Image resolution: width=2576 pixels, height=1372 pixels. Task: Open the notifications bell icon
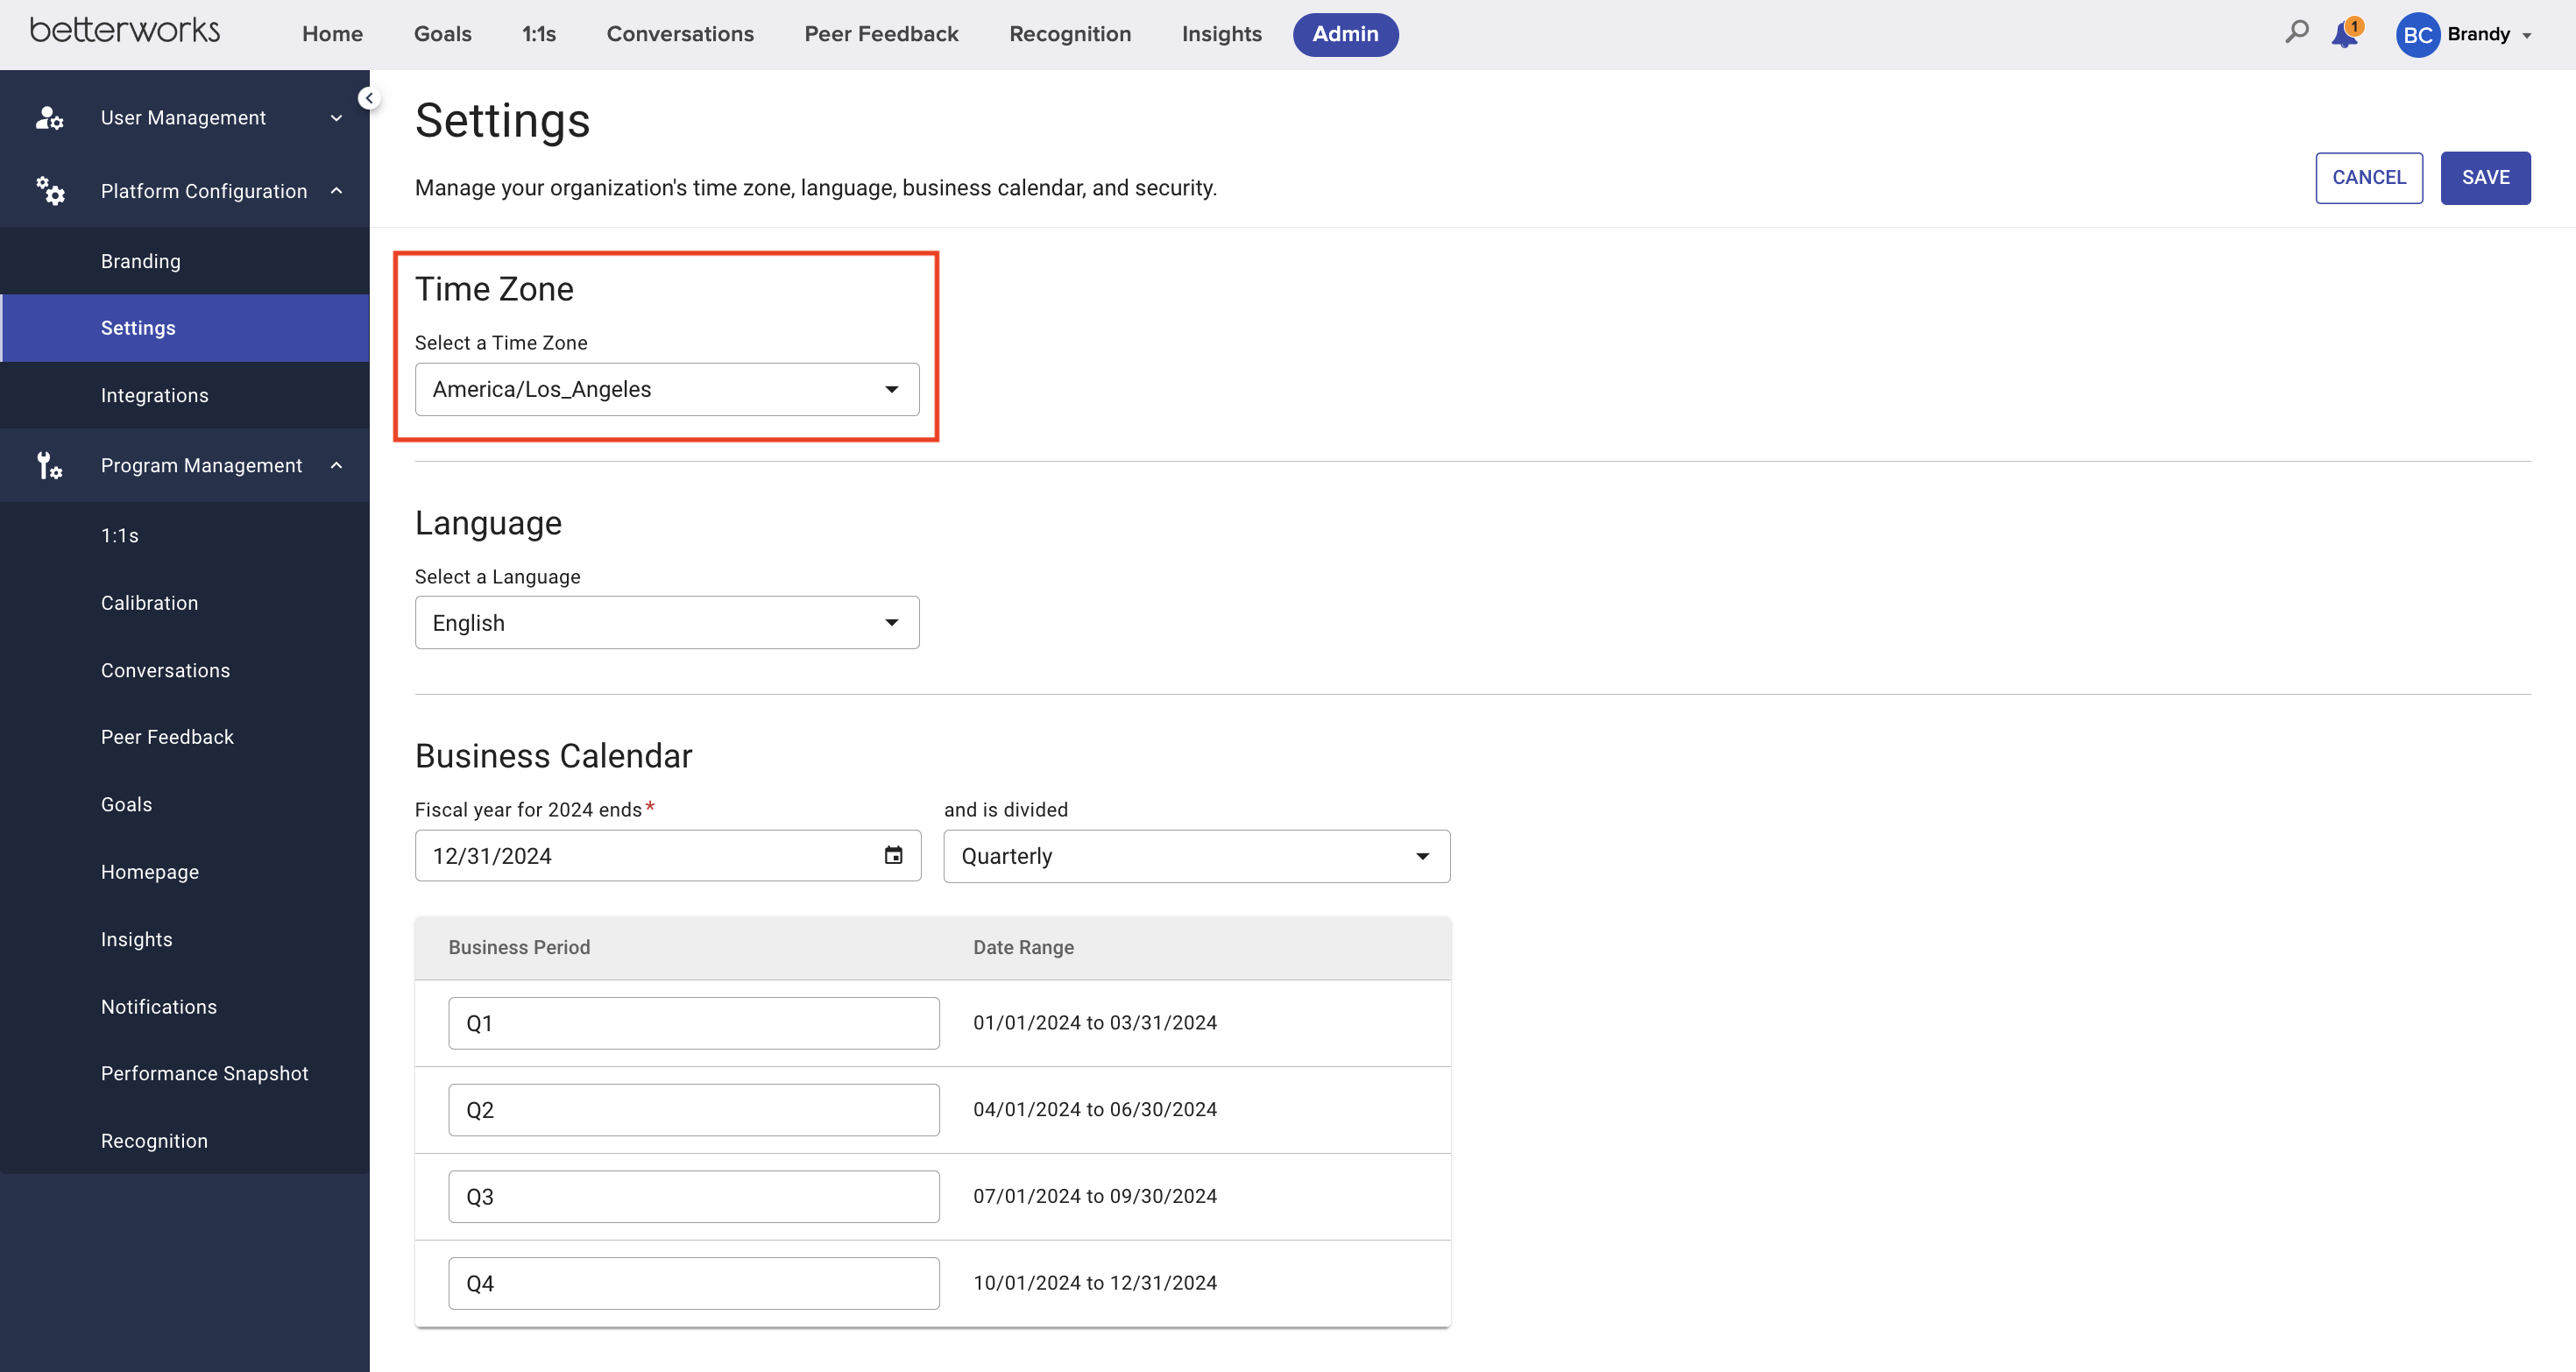[2344, 34]
